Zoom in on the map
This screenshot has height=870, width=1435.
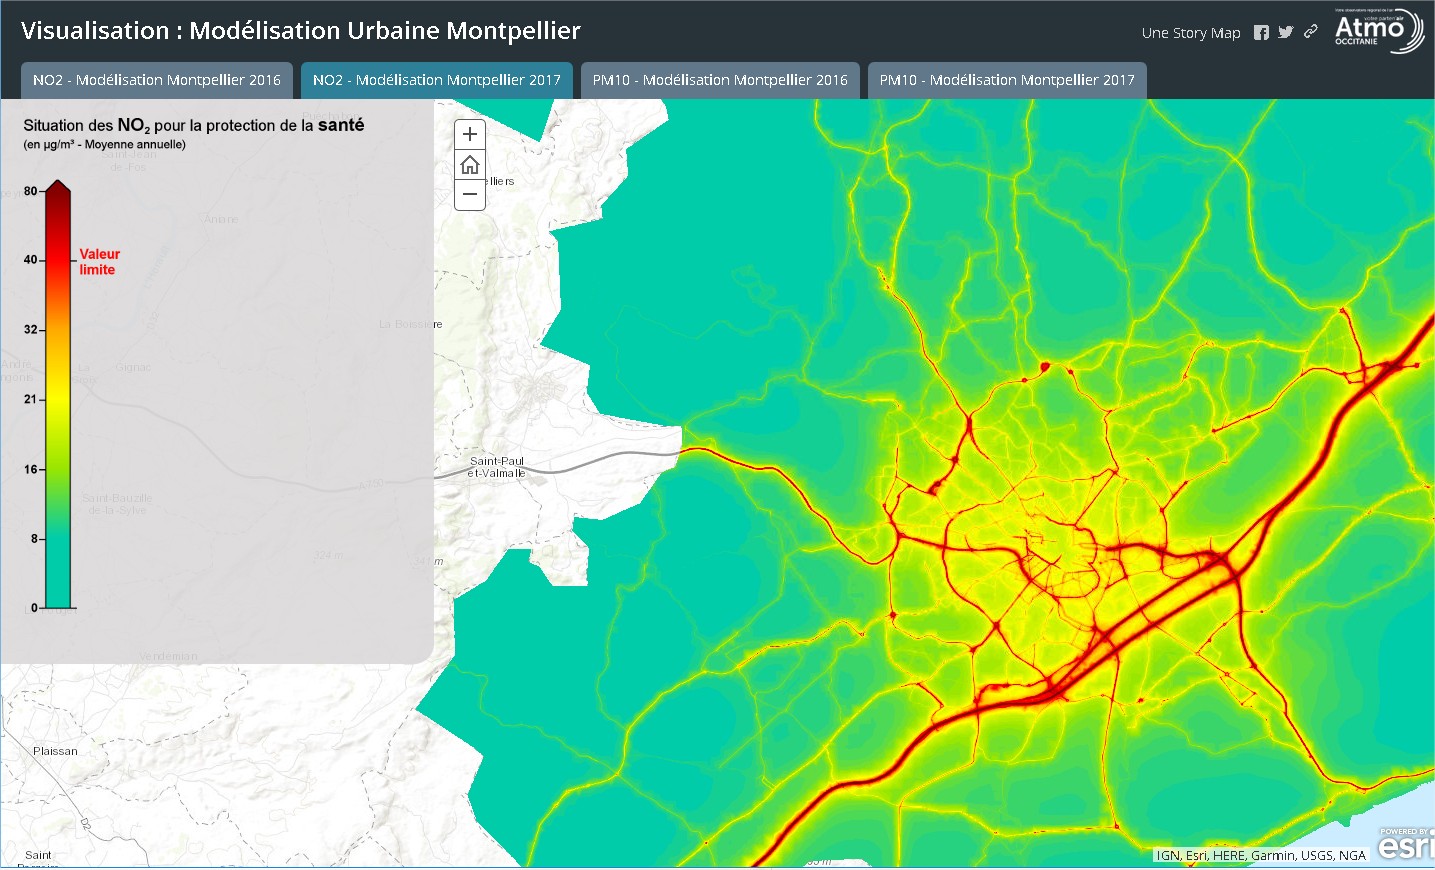pos(470,134)
